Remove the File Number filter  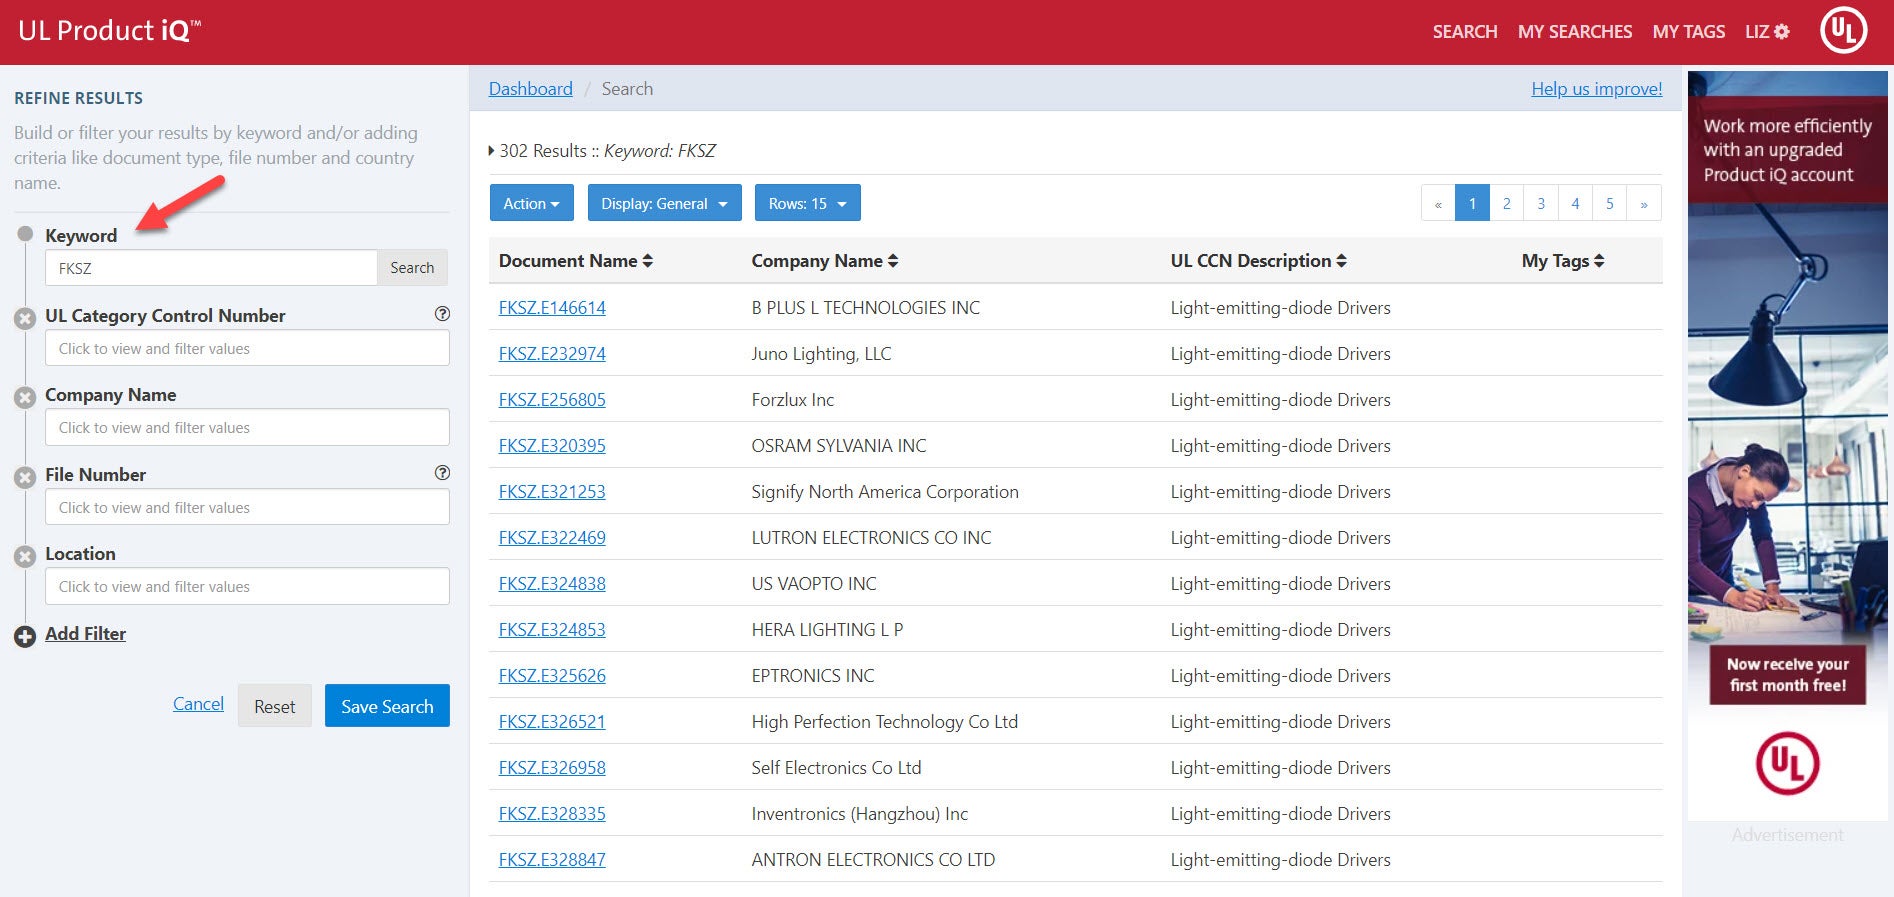tap(25, 478)
